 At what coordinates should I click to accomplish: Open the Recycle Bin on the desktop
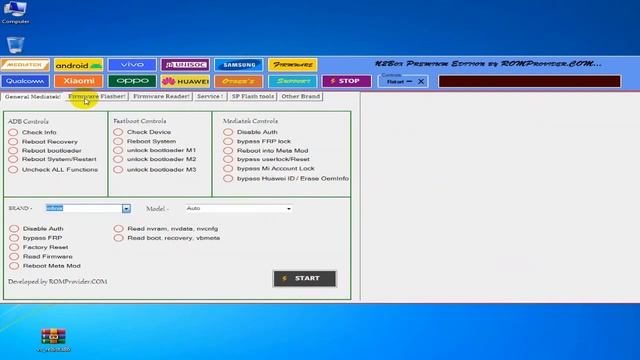click(16, 45)
